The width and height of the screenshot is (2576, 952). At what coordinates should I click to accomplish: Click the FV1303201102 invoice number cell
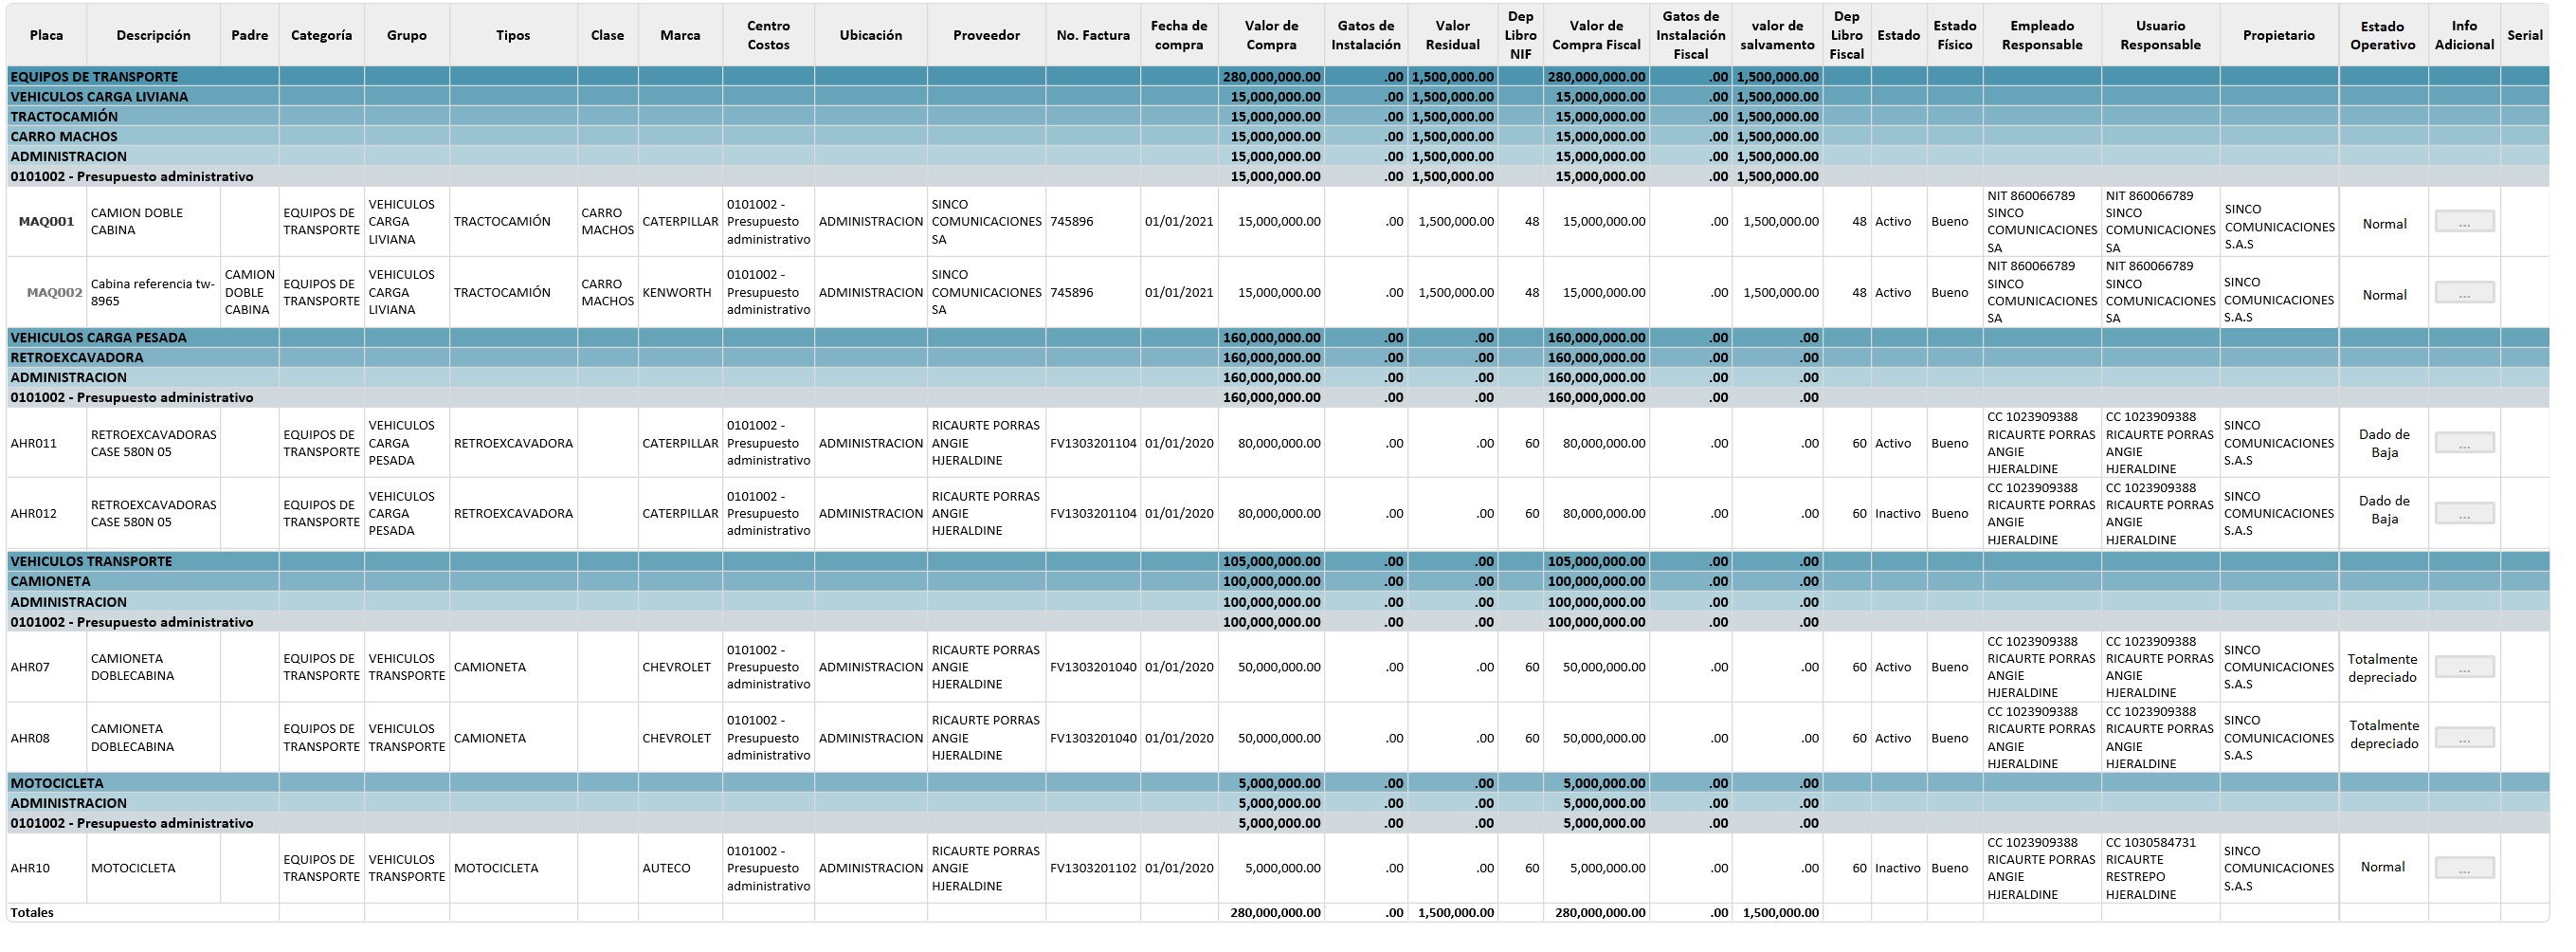1093,868
